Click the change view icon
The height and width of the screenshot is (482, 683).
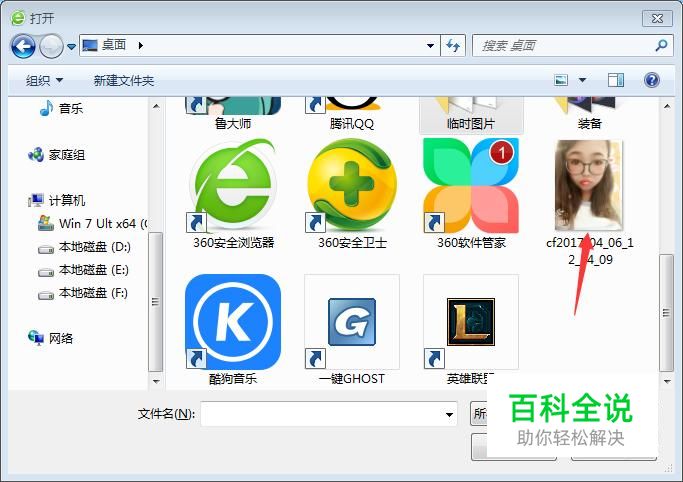pos(561,80)
